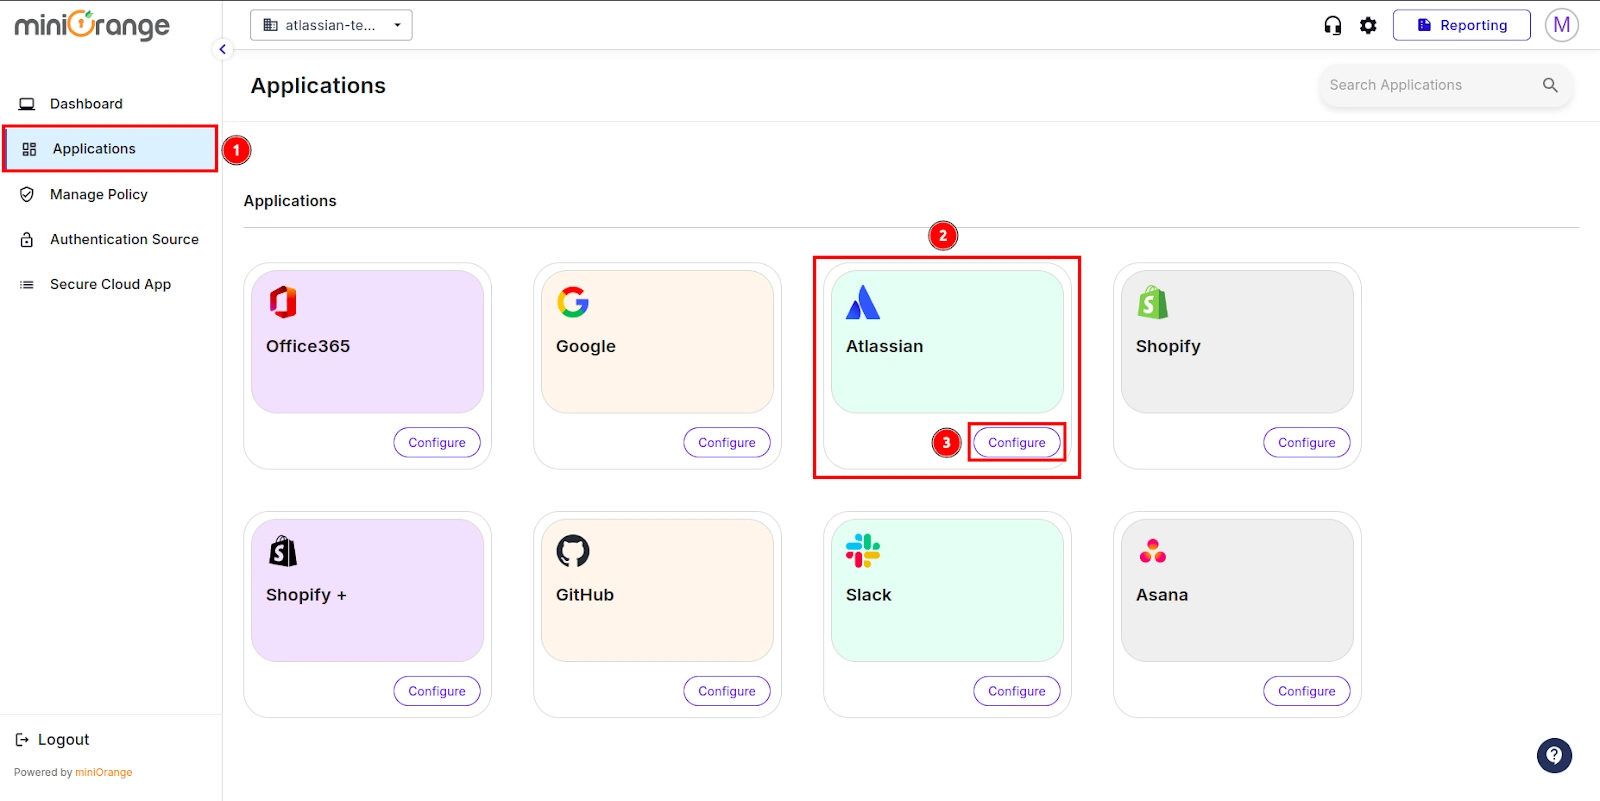Configure the Asana application
This screenshot has height=801, width=1600.
point(1307,691)
